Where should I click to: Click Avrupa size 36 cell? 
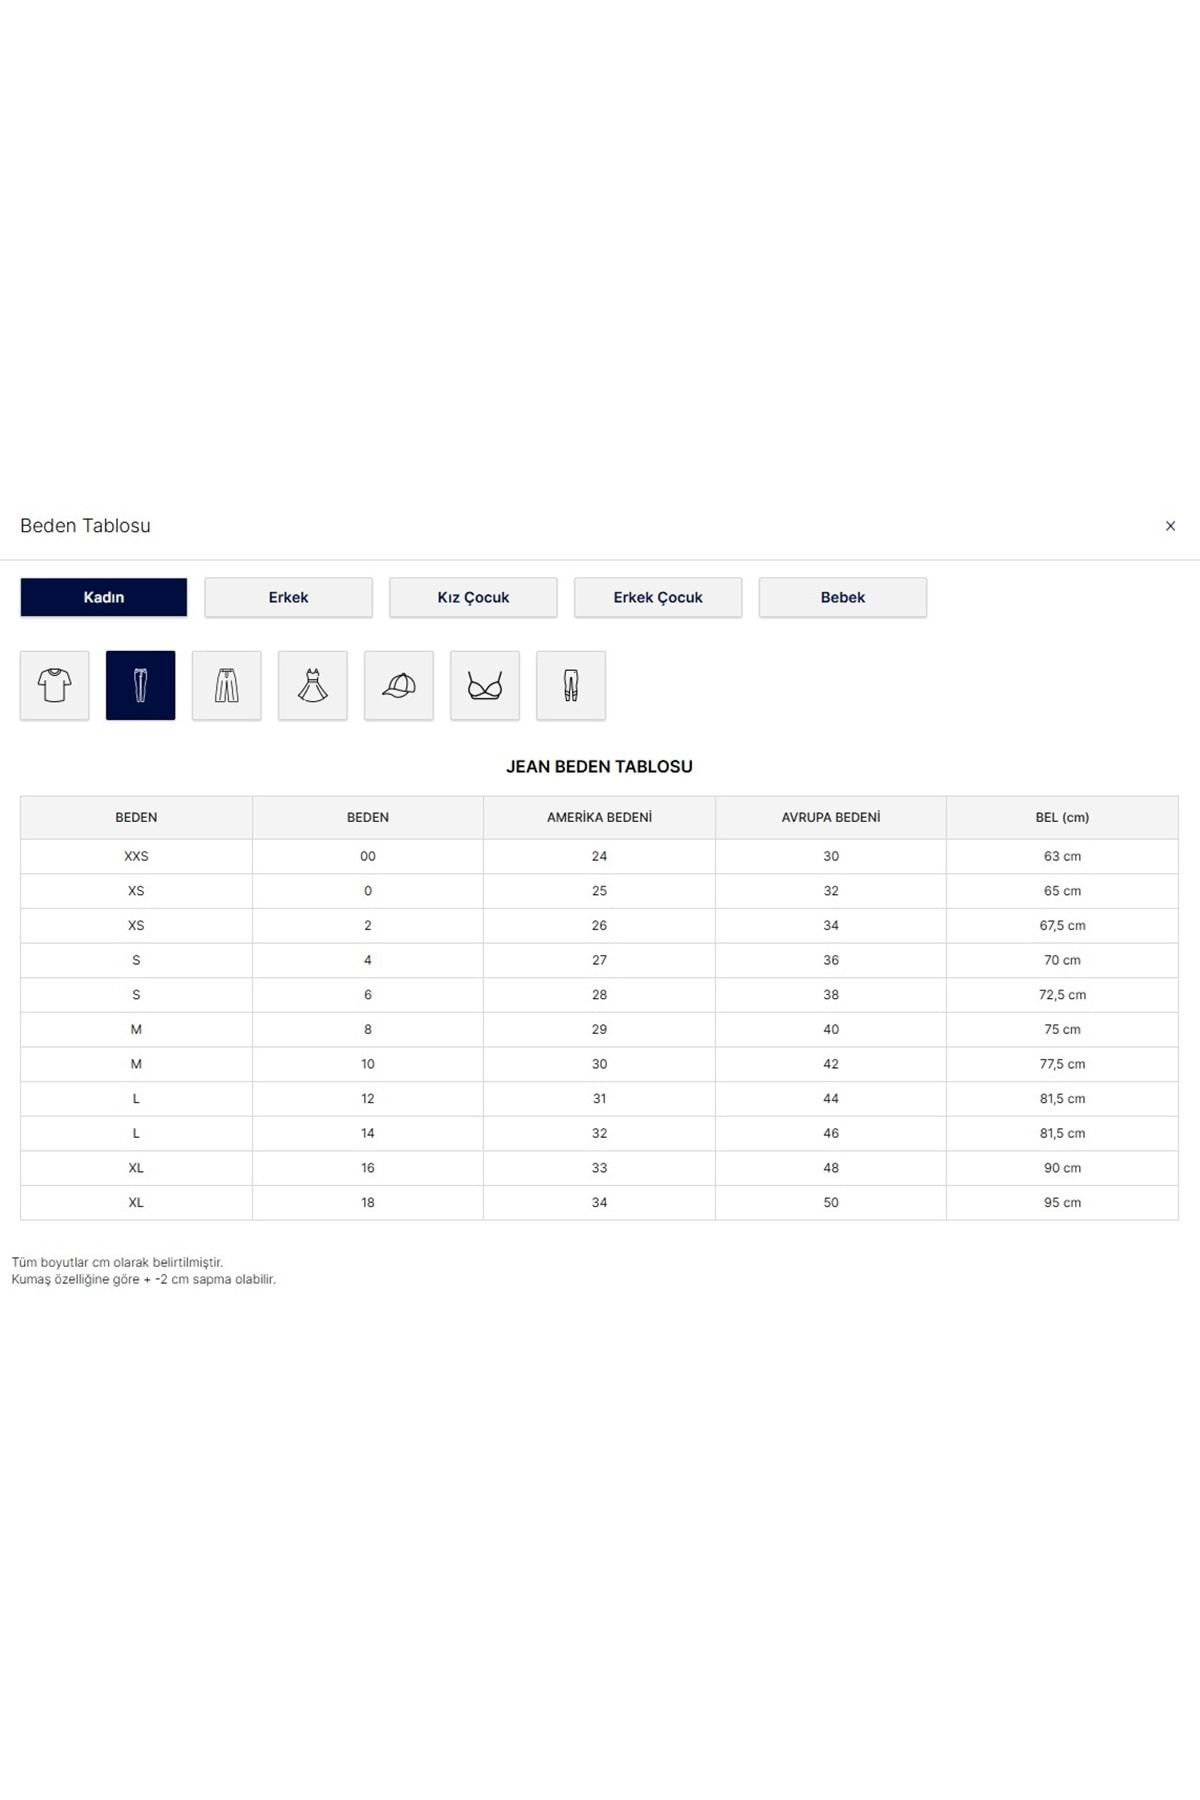point(831,960)
